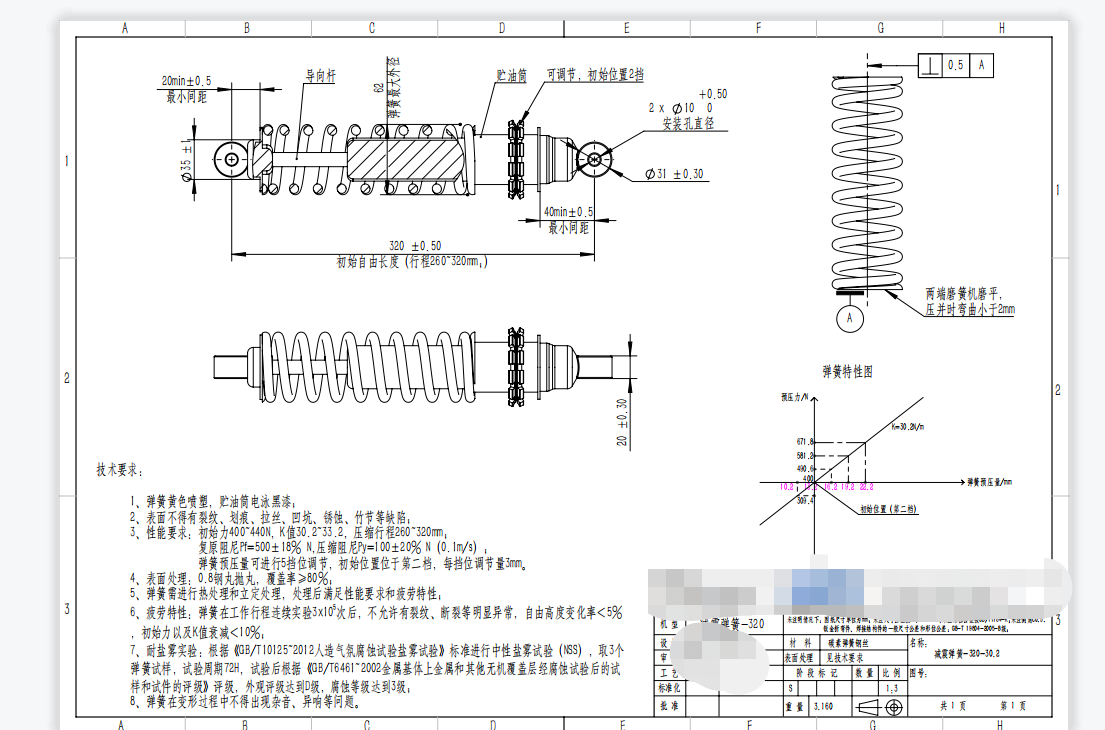The image size is (1105, 730).
Task: Click the 贮油筒 callout label
Action: [x=511, y=75]
